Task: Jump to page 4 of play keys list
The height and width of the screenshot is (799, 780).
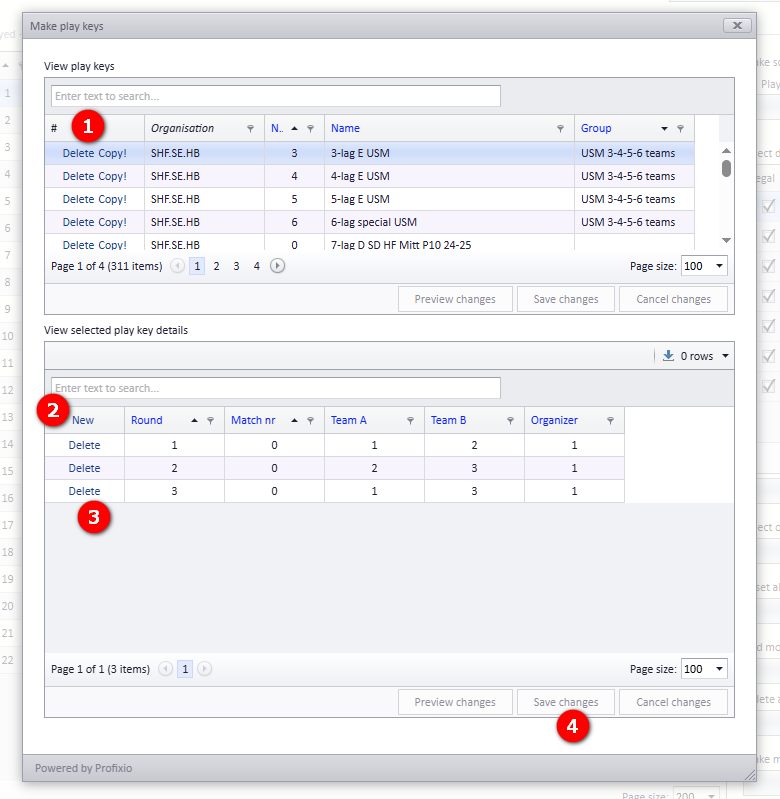Action: 257,266
